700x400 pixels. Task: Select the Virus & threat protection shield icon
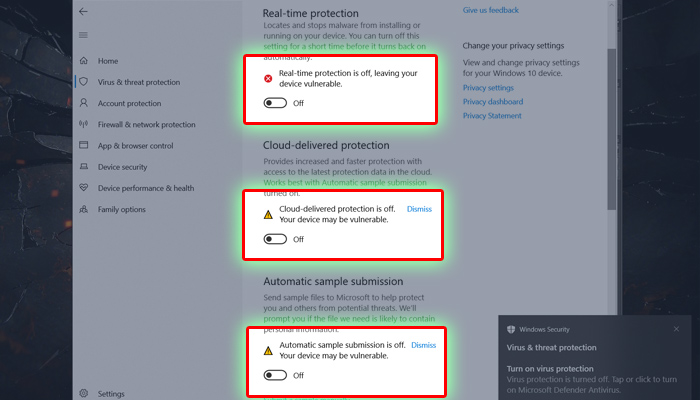click(x=83, y=82)
